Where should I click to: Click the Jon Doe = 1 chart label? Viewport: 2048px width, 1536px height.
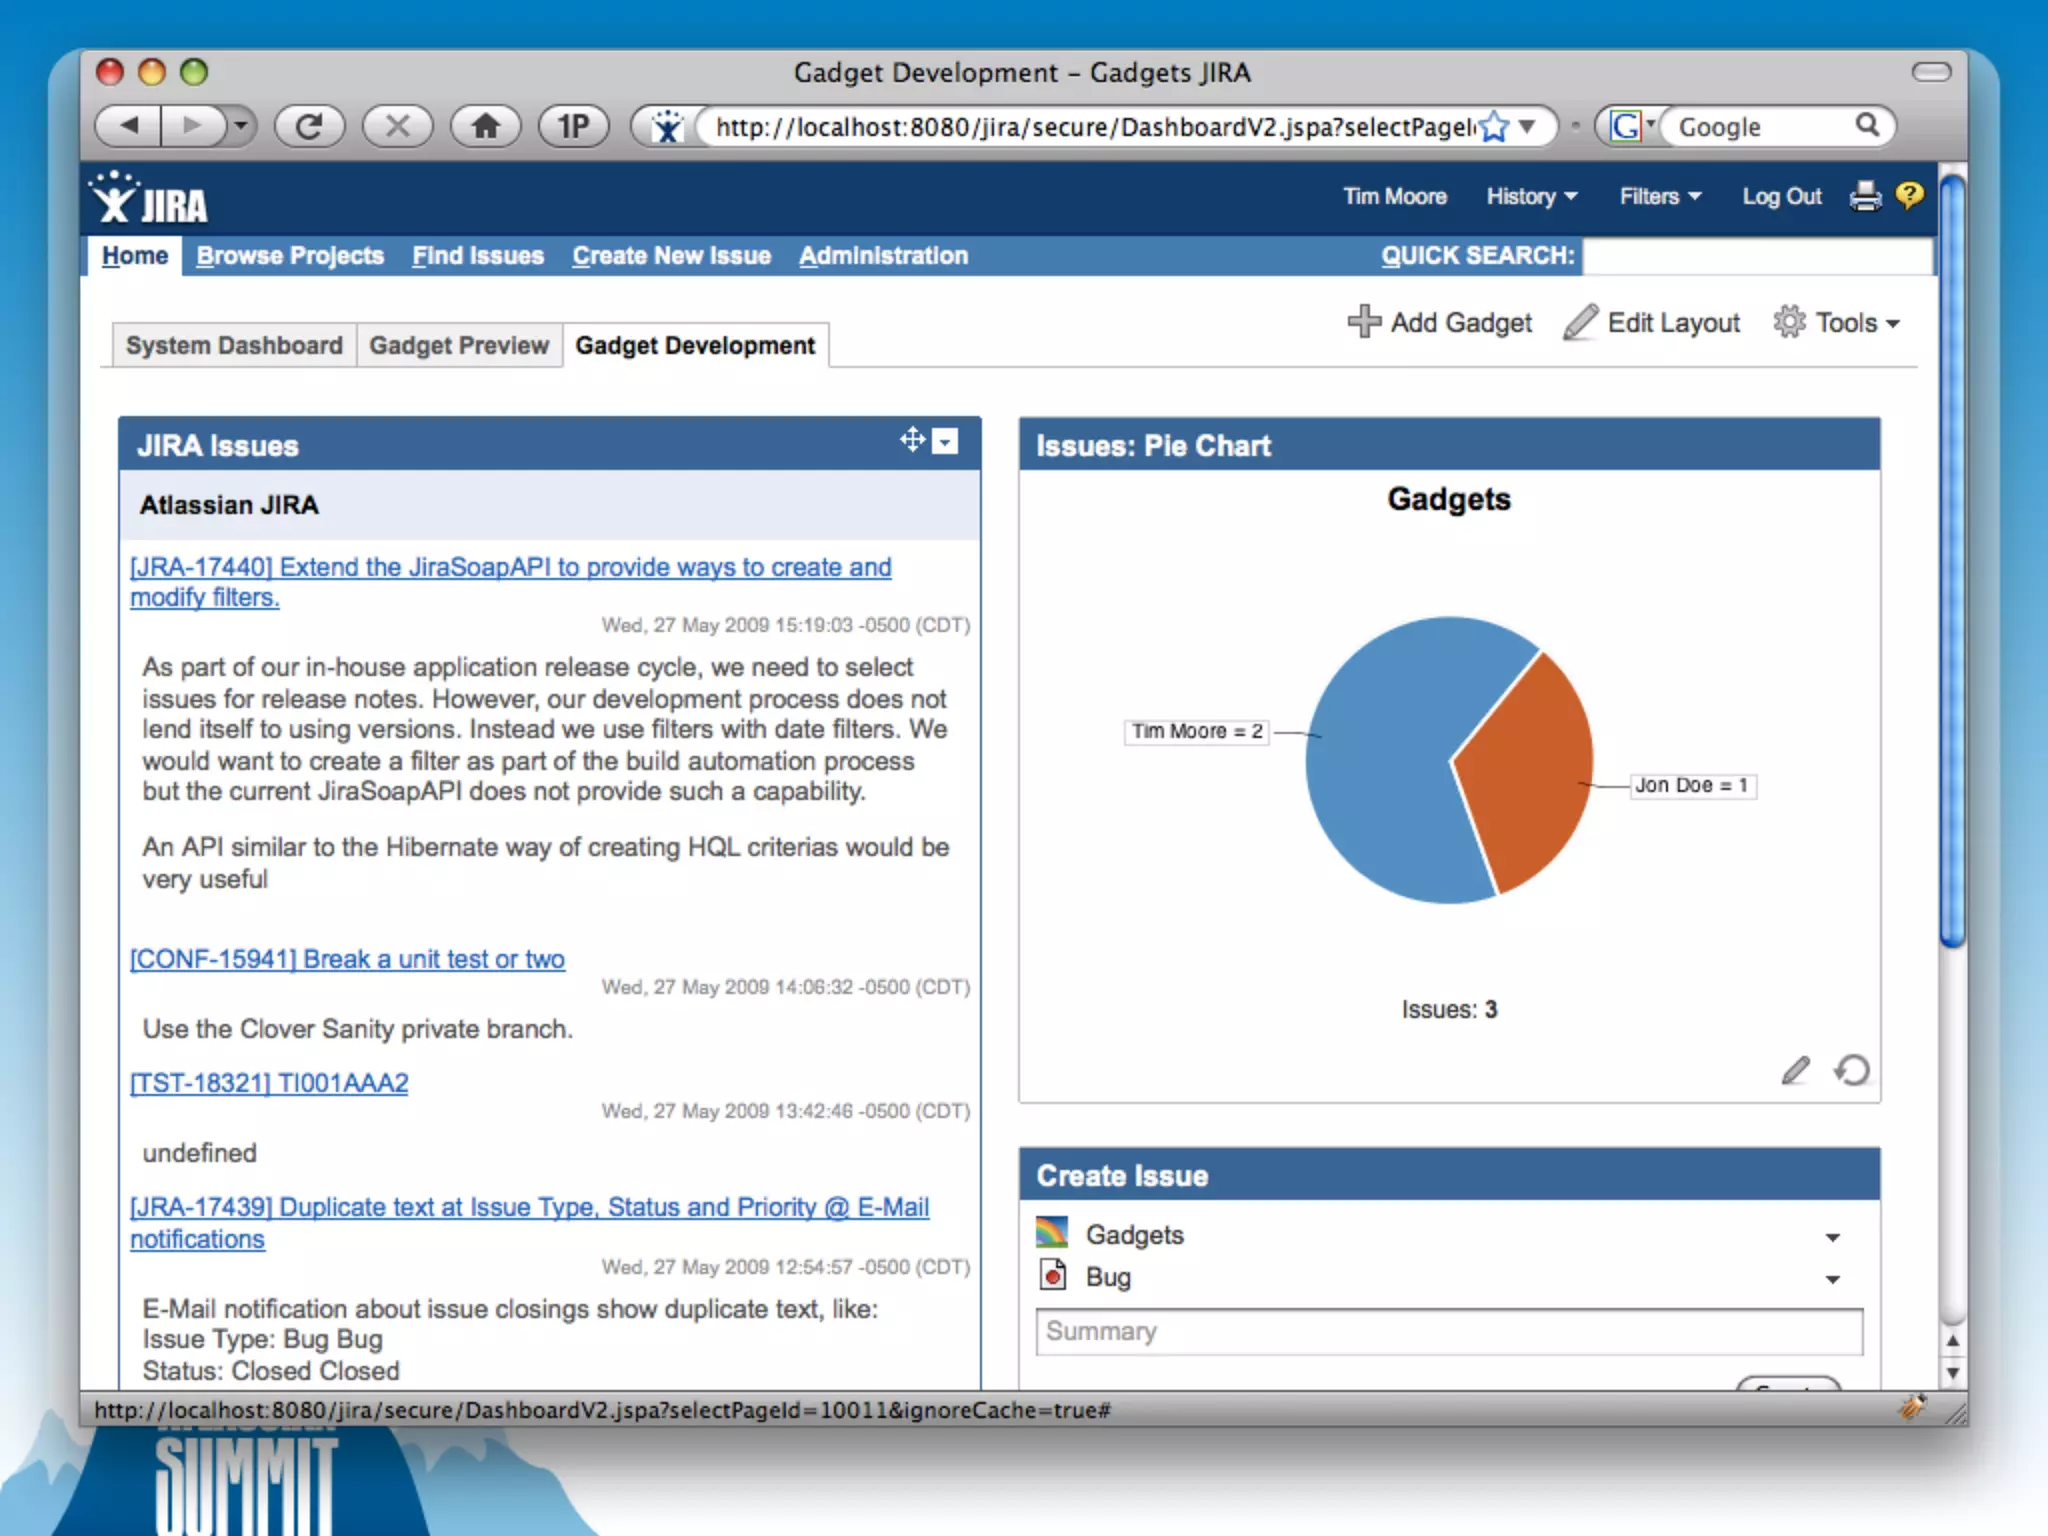1692,786
